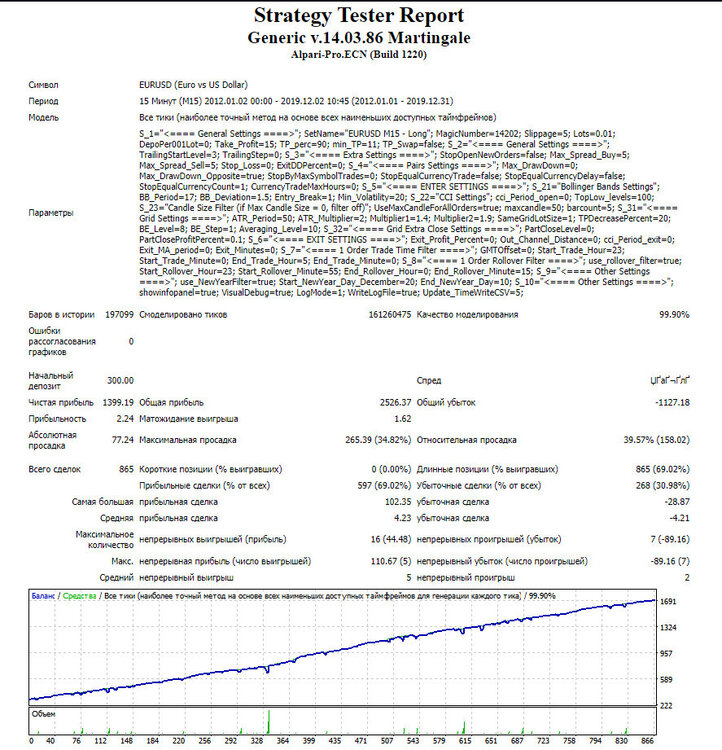The height and width of the screenshot is (750, 722).
Task: Click the 'Баланс' chart legend label
Action: point(43,596)
